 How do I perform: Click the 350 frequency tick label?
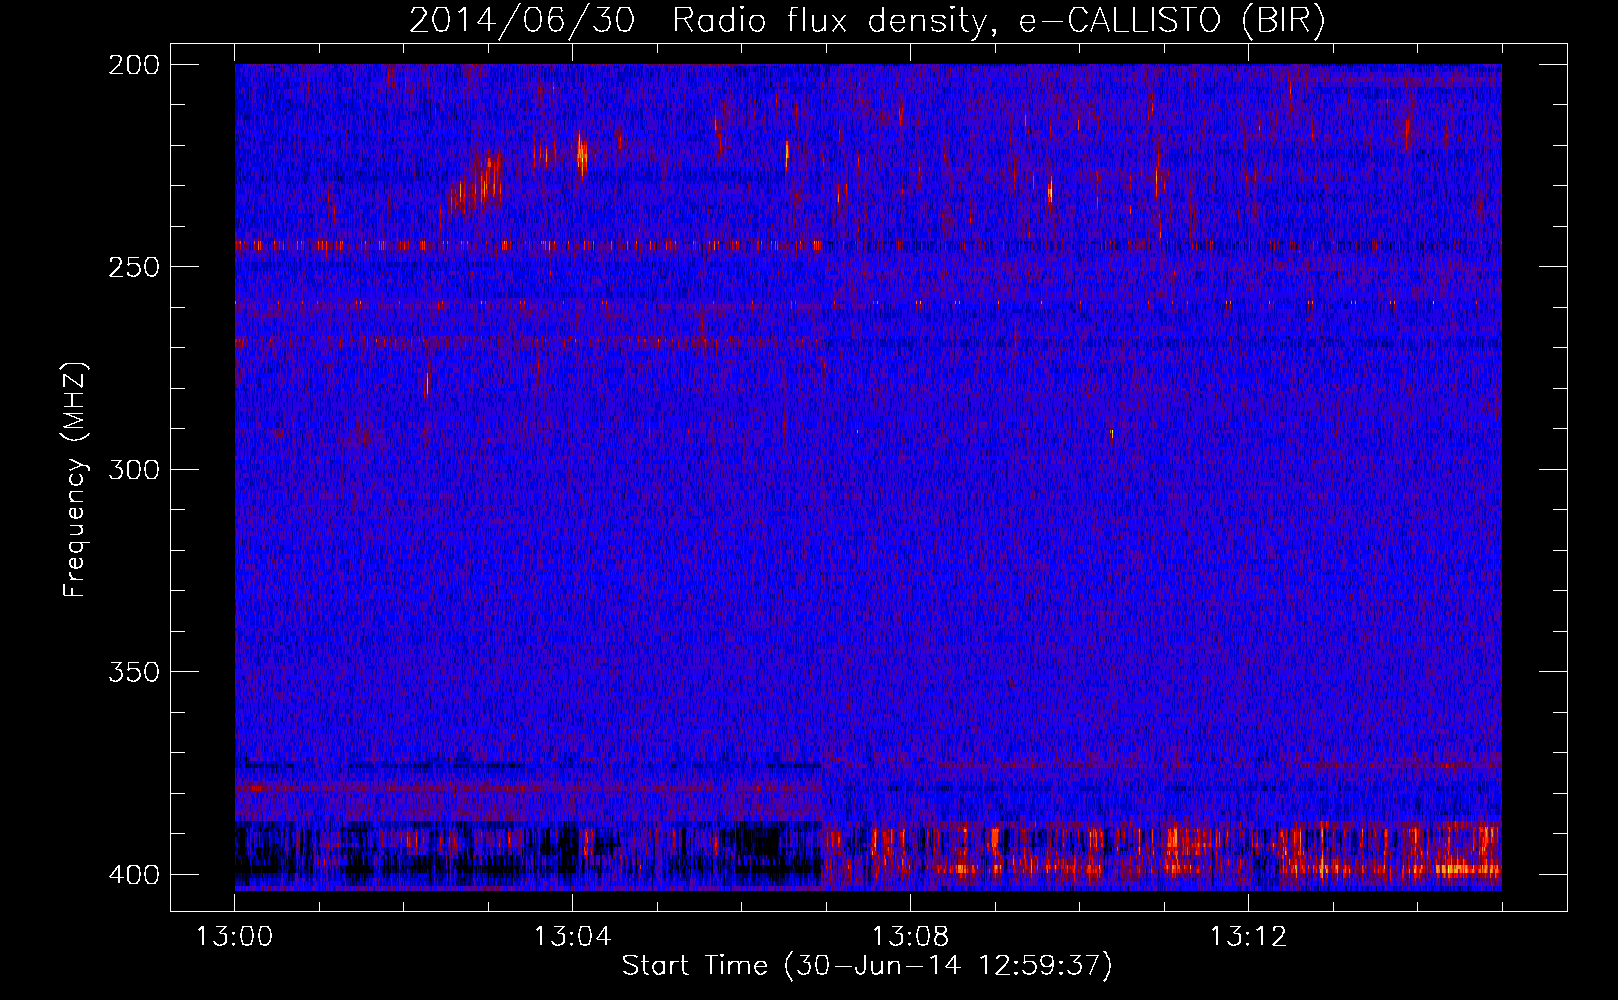(x=134, y=671)
